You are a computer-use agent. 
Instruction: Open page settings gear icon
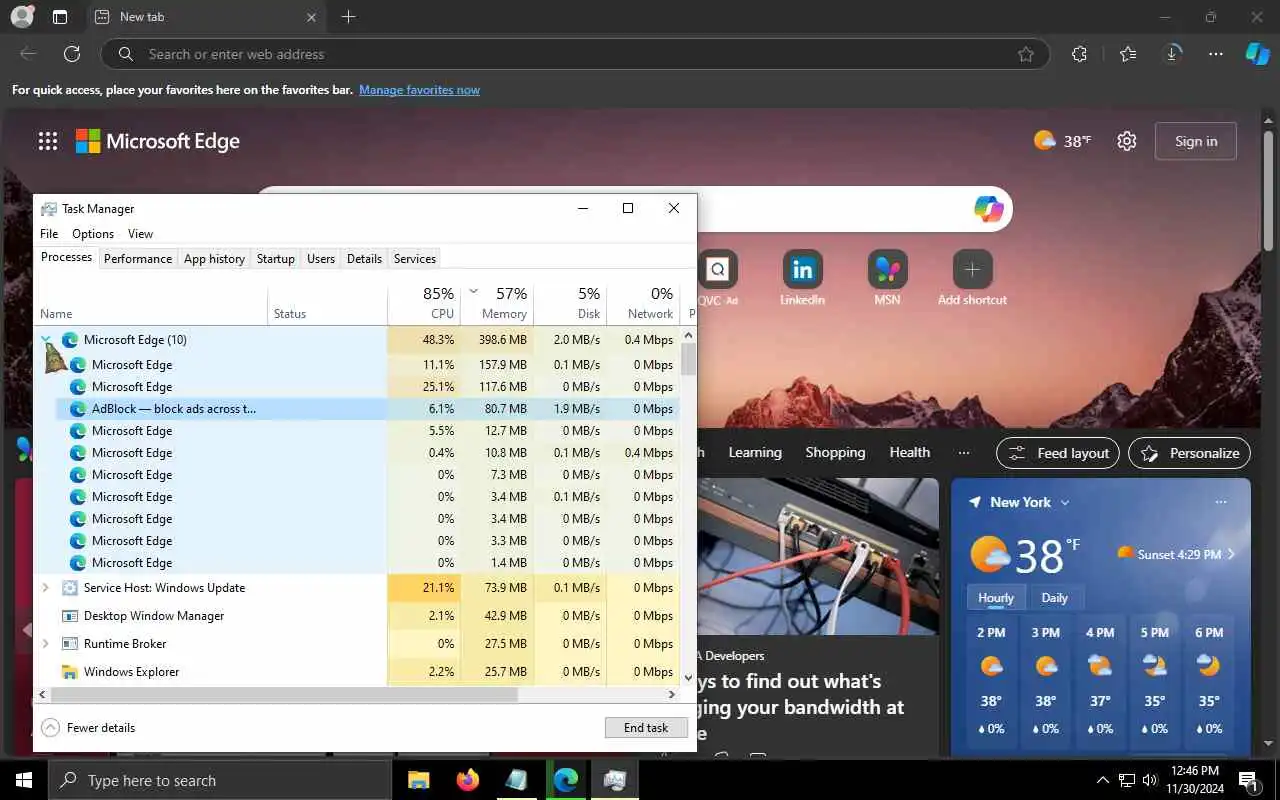point(1127,141)
